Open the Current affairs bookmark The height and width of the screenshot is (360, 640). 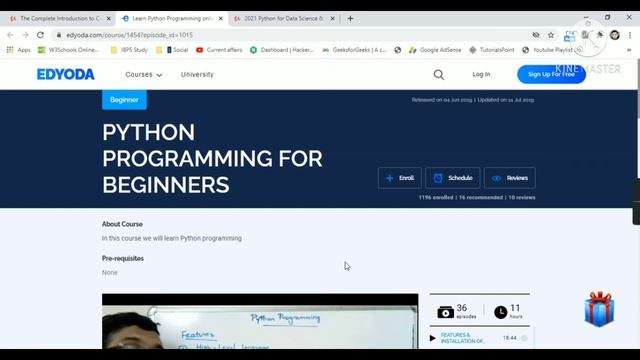click(219, 50)
